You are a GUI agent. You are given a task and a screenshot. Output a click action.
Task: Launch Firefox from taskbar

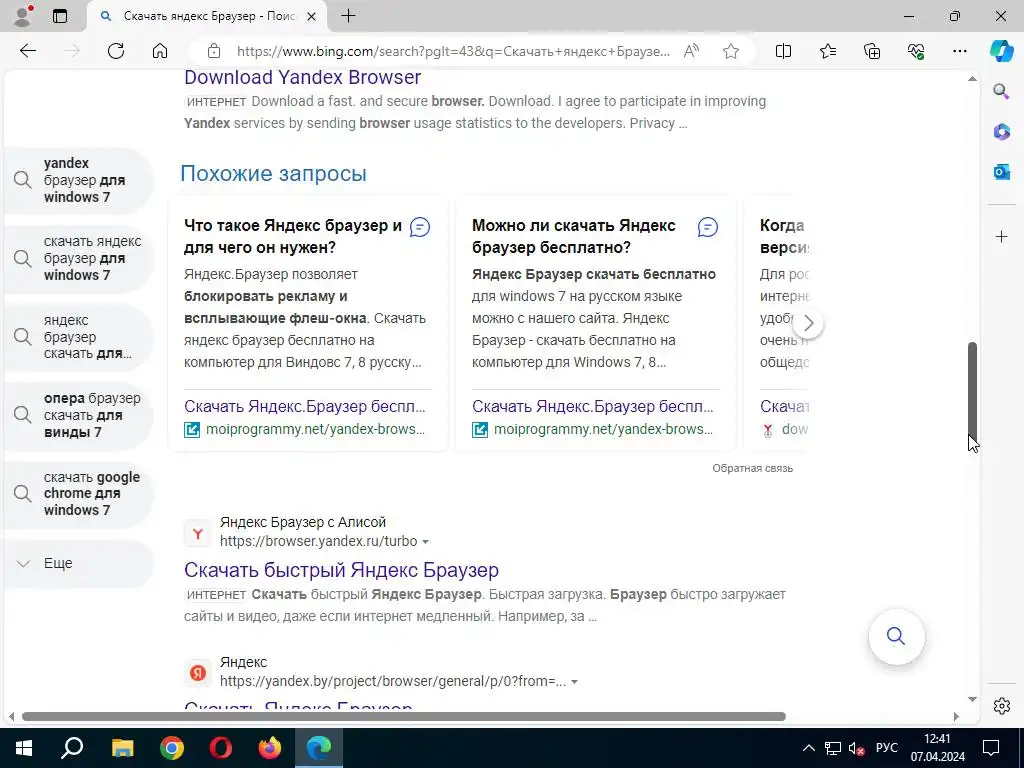269,748
